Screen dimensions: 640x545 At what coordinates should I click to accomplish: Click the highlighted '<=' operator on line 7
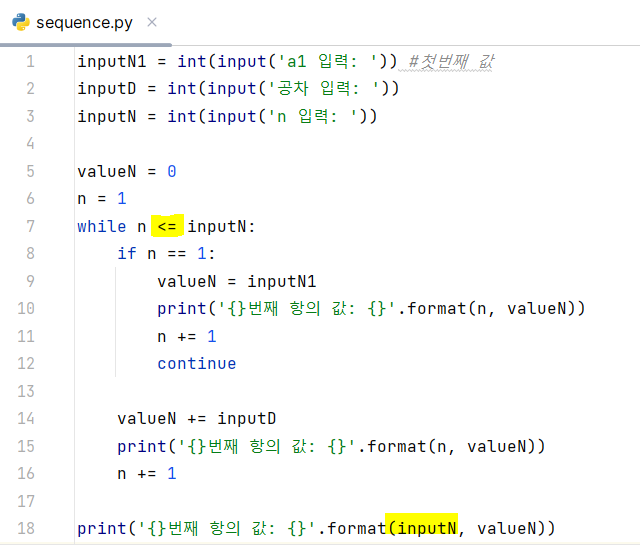167,226
